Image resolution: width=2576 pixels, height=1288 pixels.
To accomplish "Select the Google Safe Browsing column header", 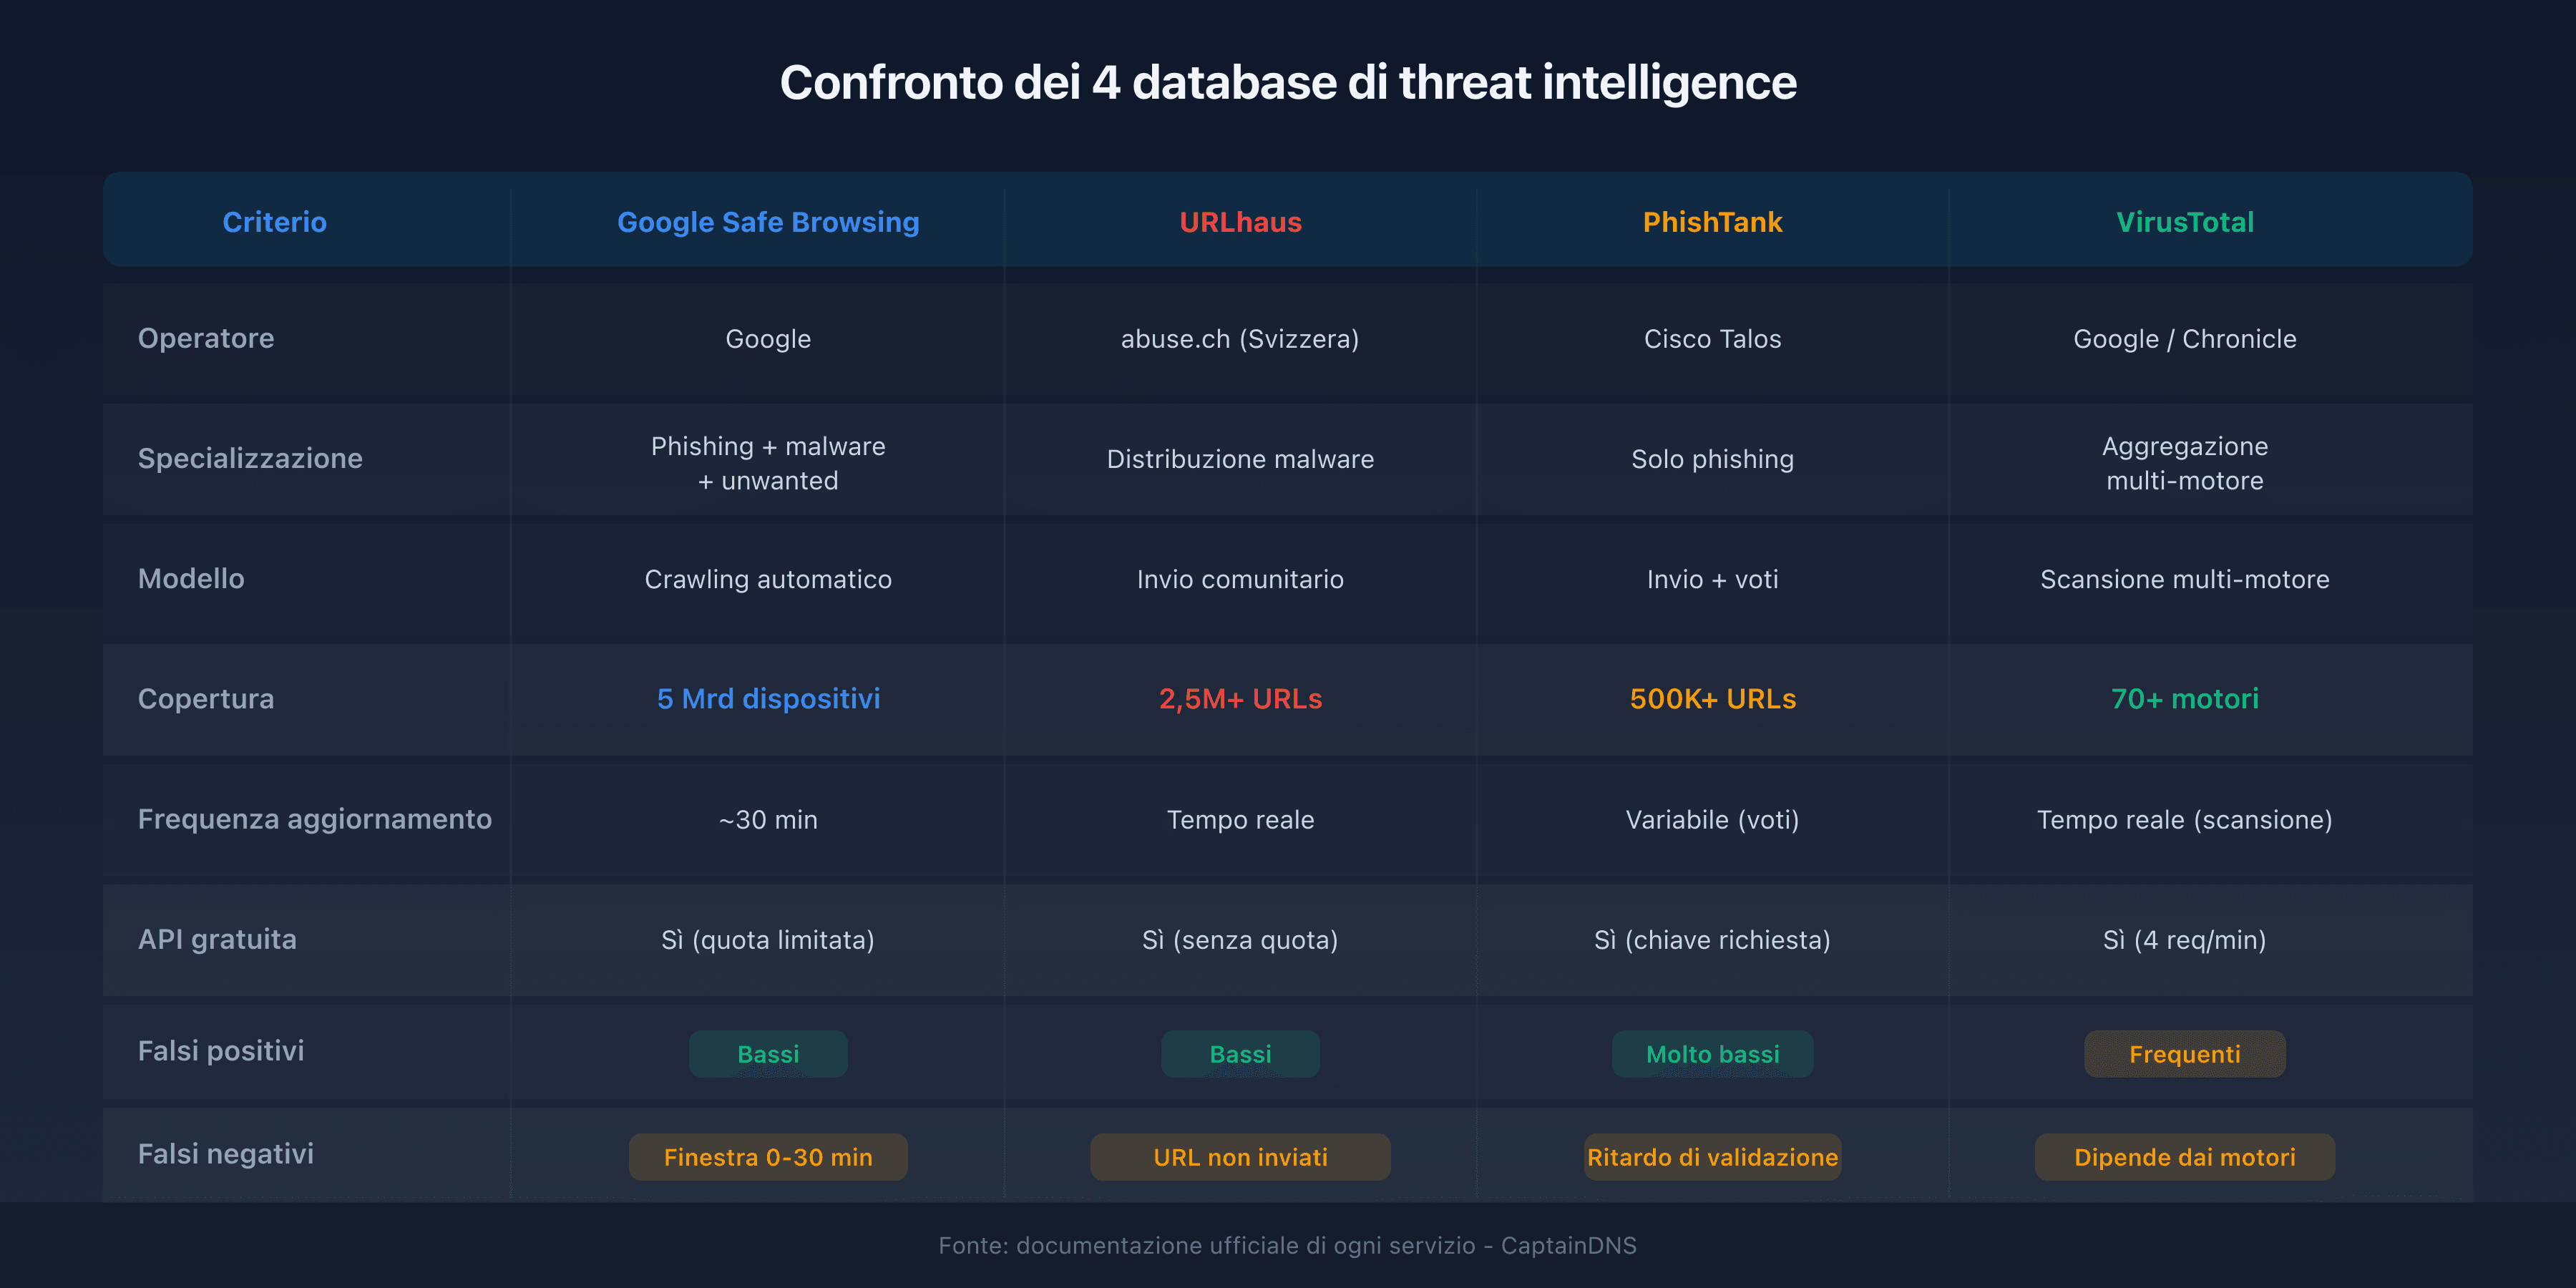I will click(x=768, y=222).
